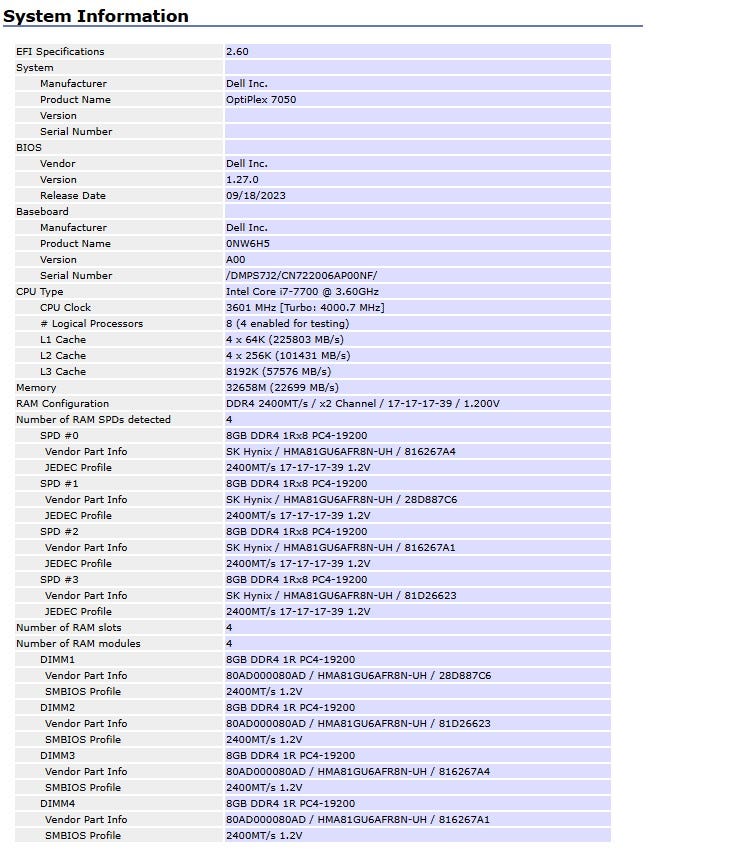Click the OptiPlex 7050 product name value

pos(261,100)
